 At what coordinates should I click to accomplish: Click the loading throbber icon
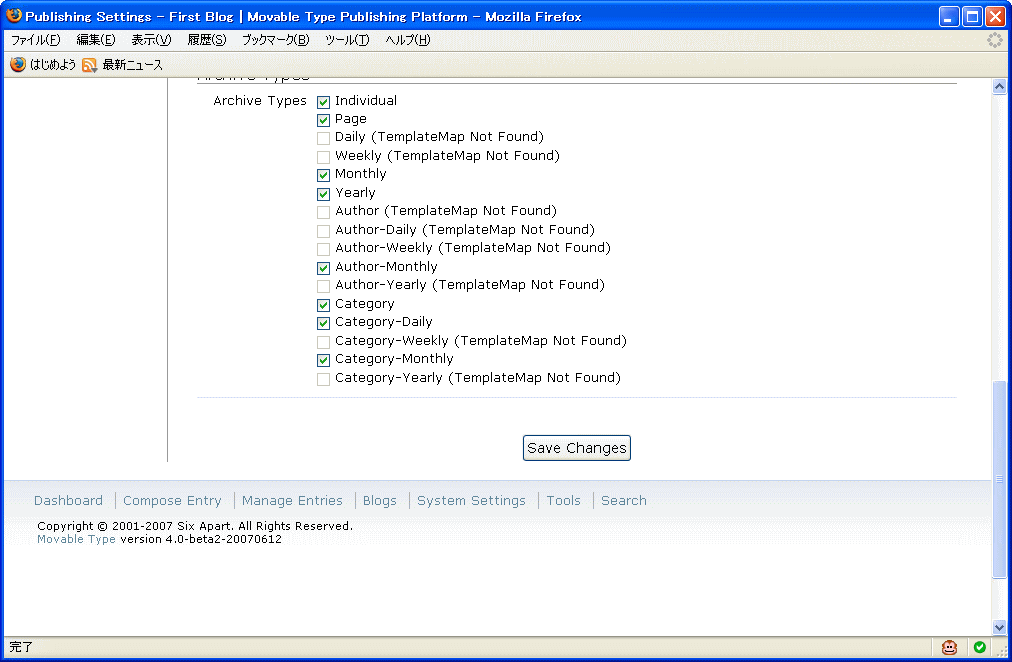click(995, 40)
